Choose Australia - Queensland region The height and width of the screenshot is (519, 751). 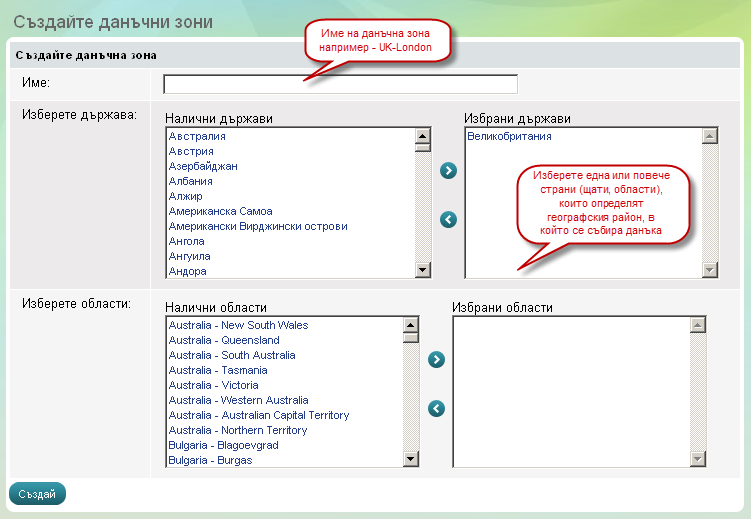[x=224, y=340]
